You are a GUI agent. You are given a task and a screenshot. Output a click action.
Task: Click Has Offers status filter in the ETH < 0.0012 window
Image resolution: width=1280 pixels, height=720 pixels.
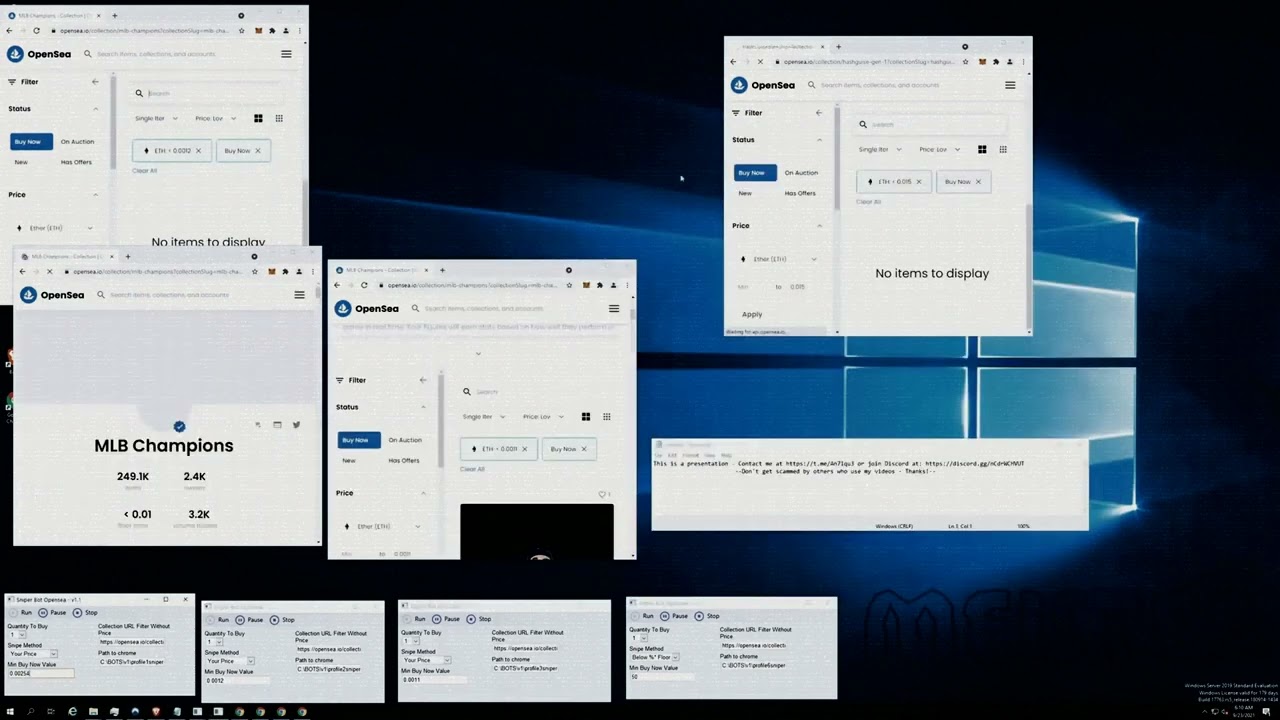[76, 162]
